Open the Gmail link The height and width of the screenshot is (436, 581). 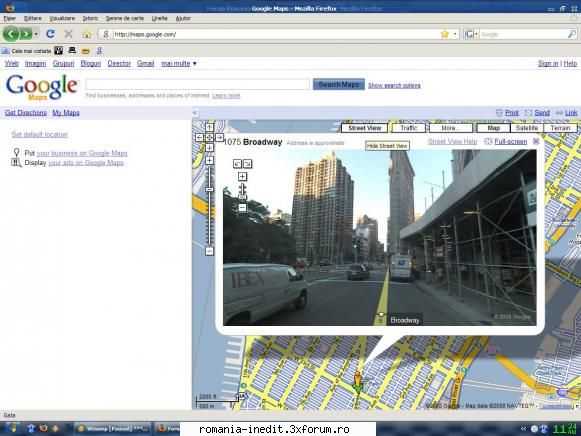(x=146, y=63)
